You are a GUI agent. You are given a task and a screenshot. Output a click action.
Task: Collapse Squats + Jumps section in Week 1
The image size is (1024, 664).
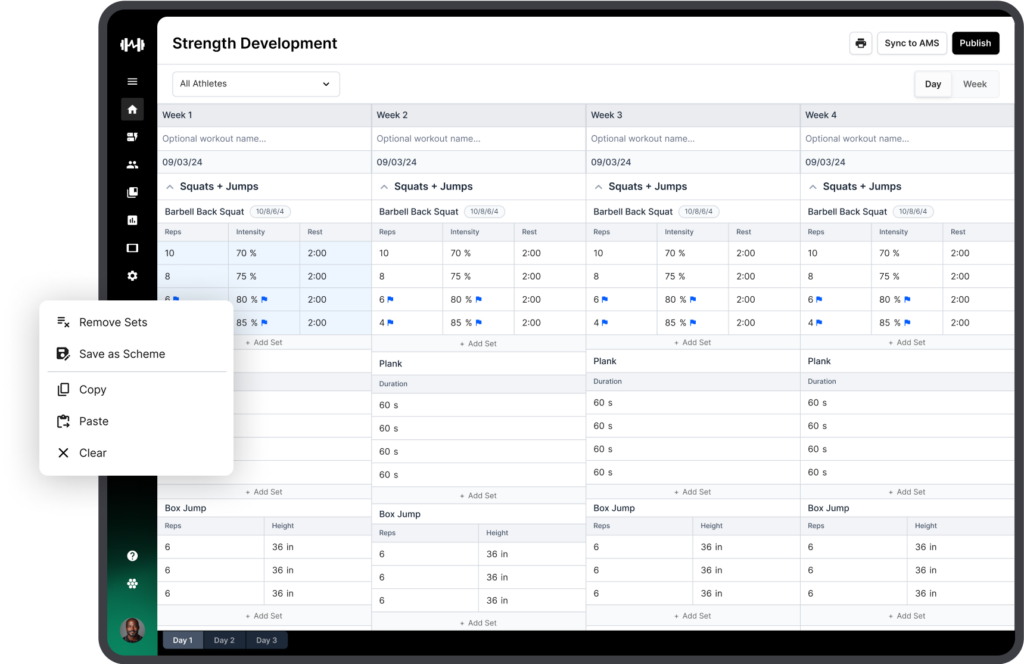[x=170, y=187]
